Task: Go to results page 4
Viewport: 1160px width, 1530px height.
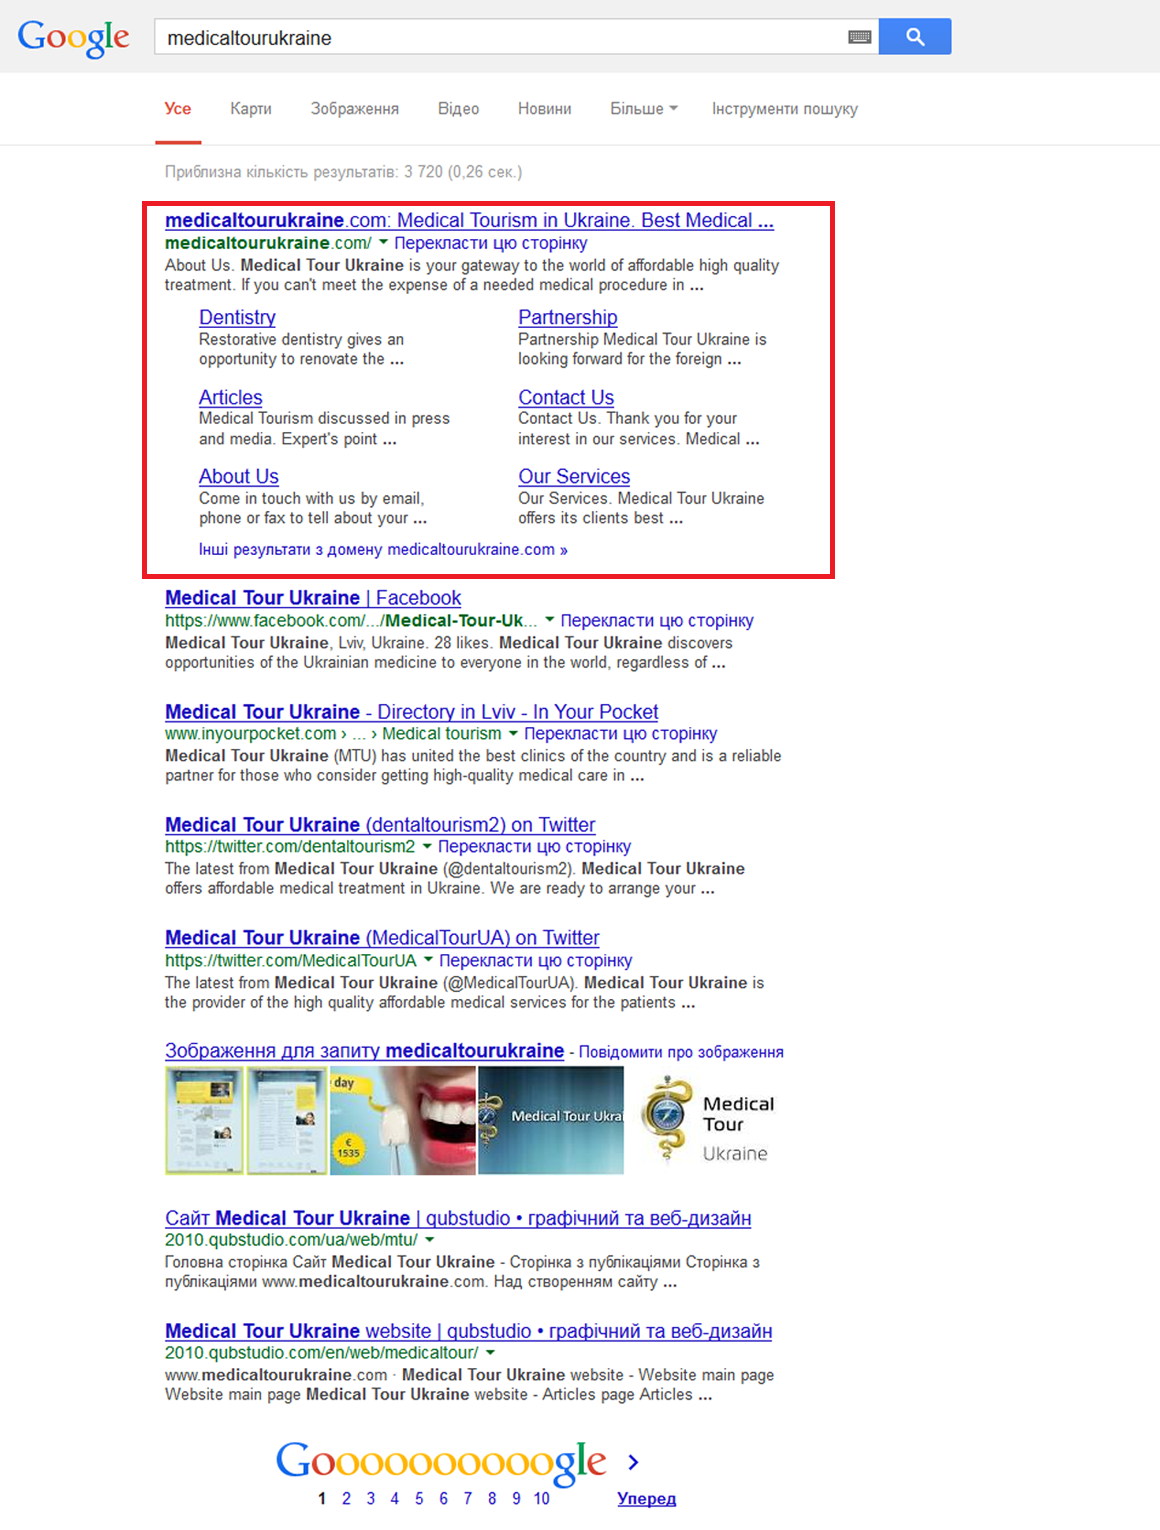Action: (x=394, y=1498)
